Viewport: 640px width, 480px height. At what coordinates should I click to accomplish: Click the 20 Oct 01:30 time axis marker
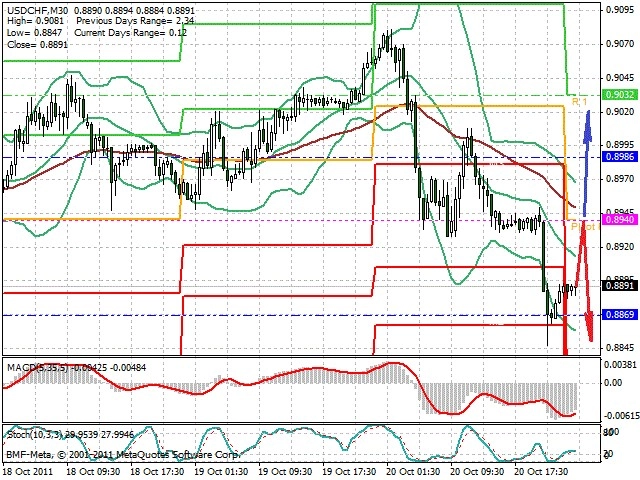point(414,471)
